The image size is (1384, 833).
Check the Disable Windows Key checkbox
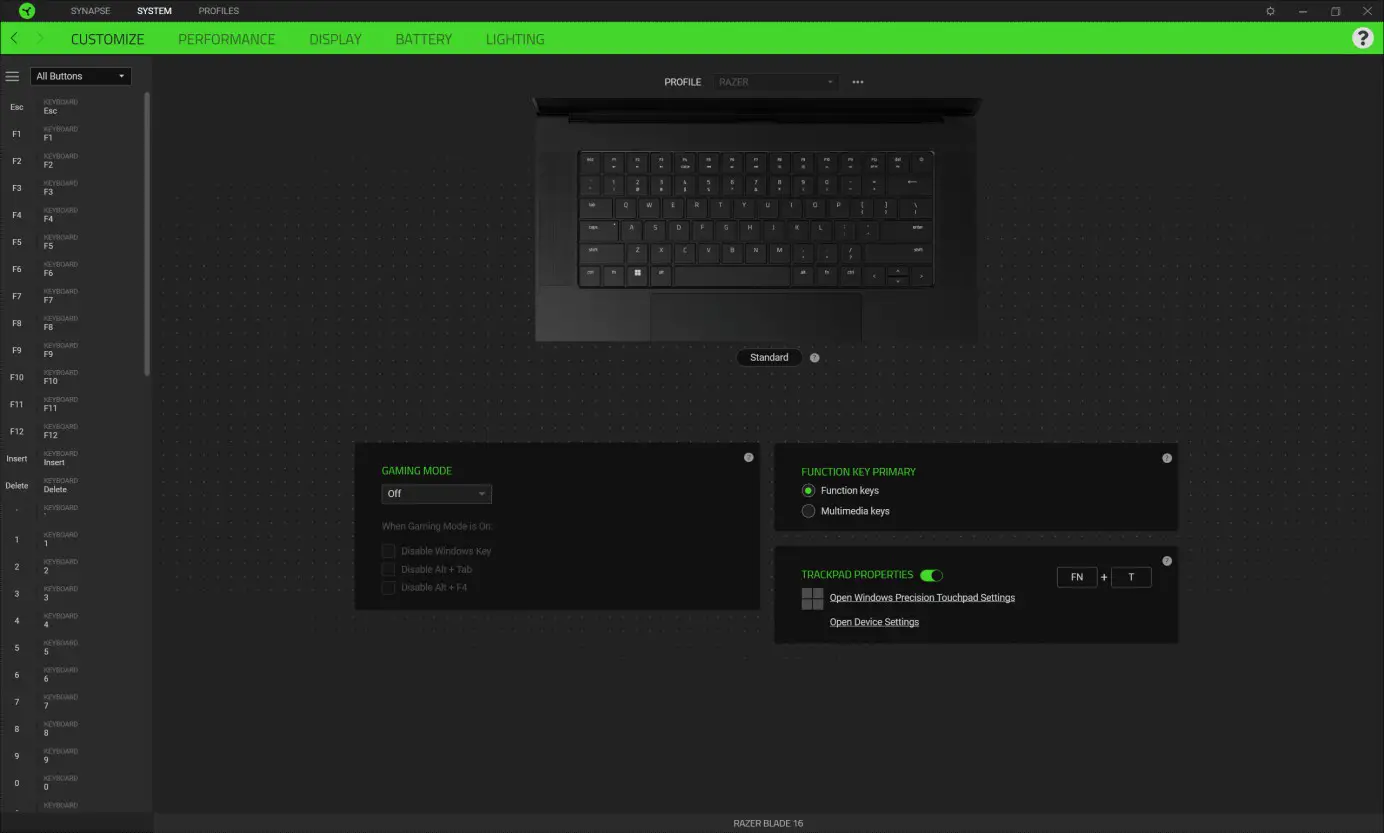click(x=388, y=550)
